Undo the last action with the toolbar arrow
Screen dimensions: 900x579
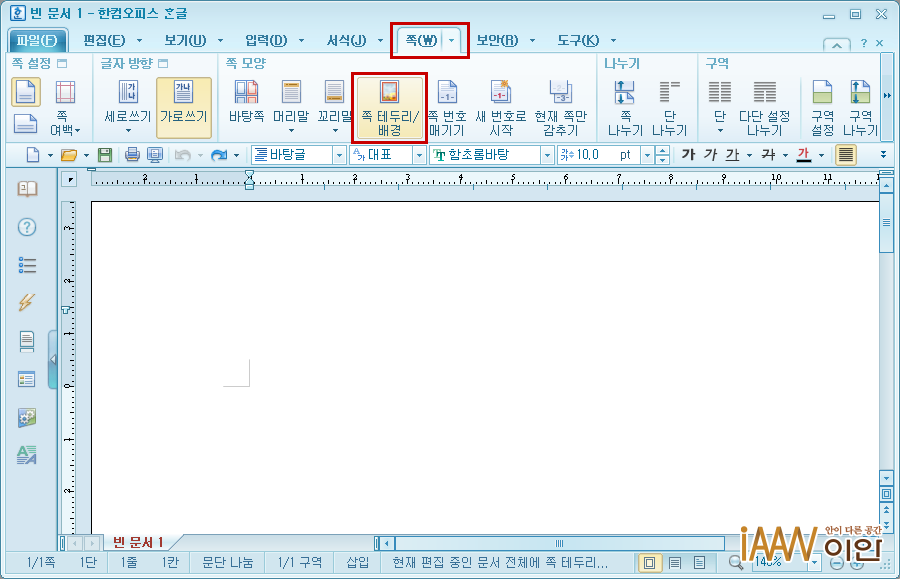coord(183,155)
